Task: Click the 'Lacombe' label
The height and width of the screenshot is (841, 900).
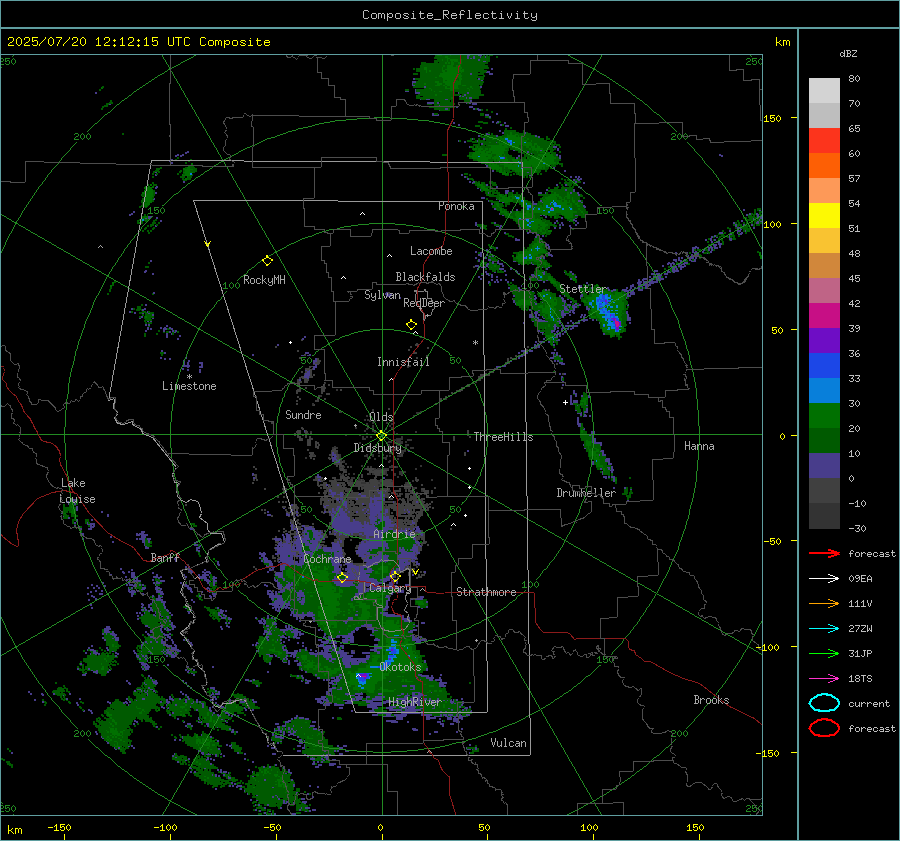Action: [x=431, y=251]
